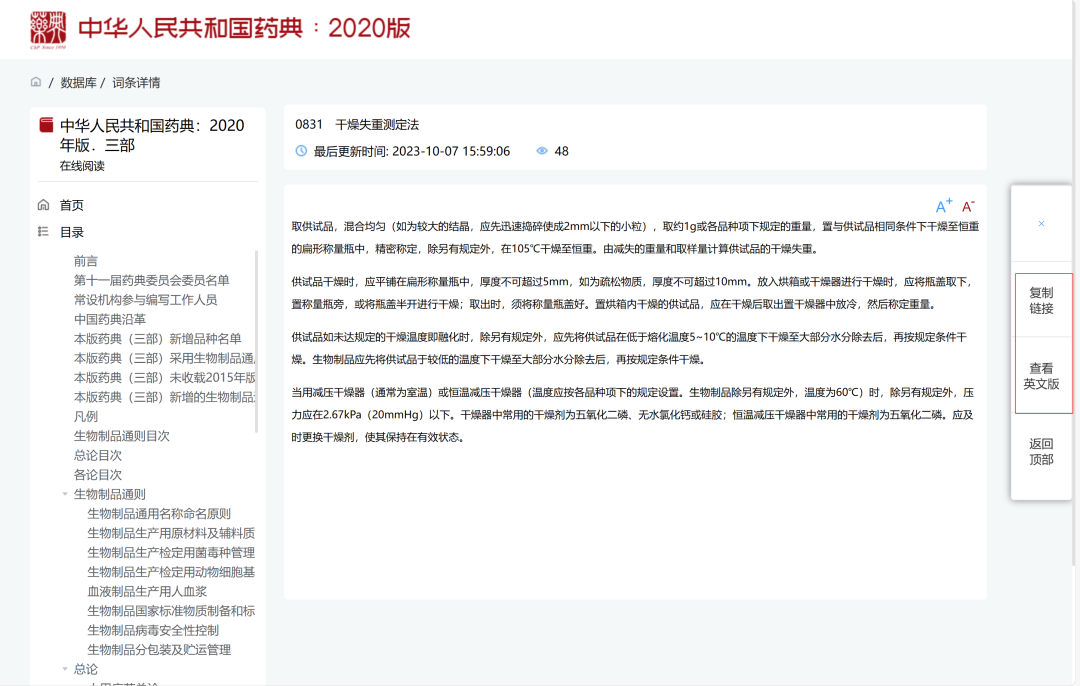Click the sidebar contents scrollbar

tap(257, 341)
